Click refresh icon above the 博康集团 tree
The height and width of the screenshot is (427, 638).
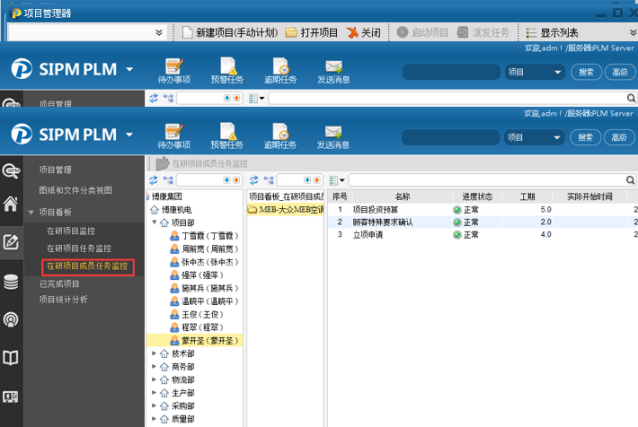153,180
